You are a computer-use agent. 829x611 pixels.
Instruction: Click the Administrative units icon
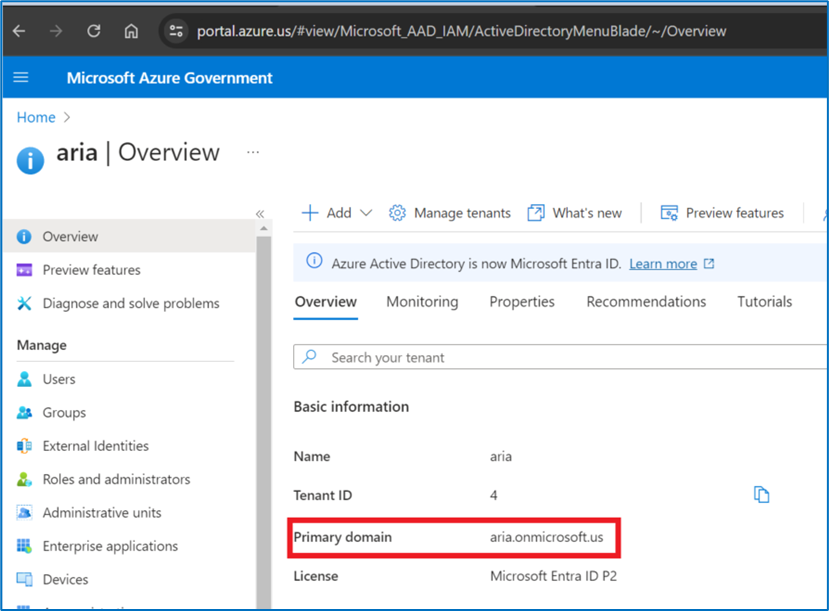[x=24, y=512]
